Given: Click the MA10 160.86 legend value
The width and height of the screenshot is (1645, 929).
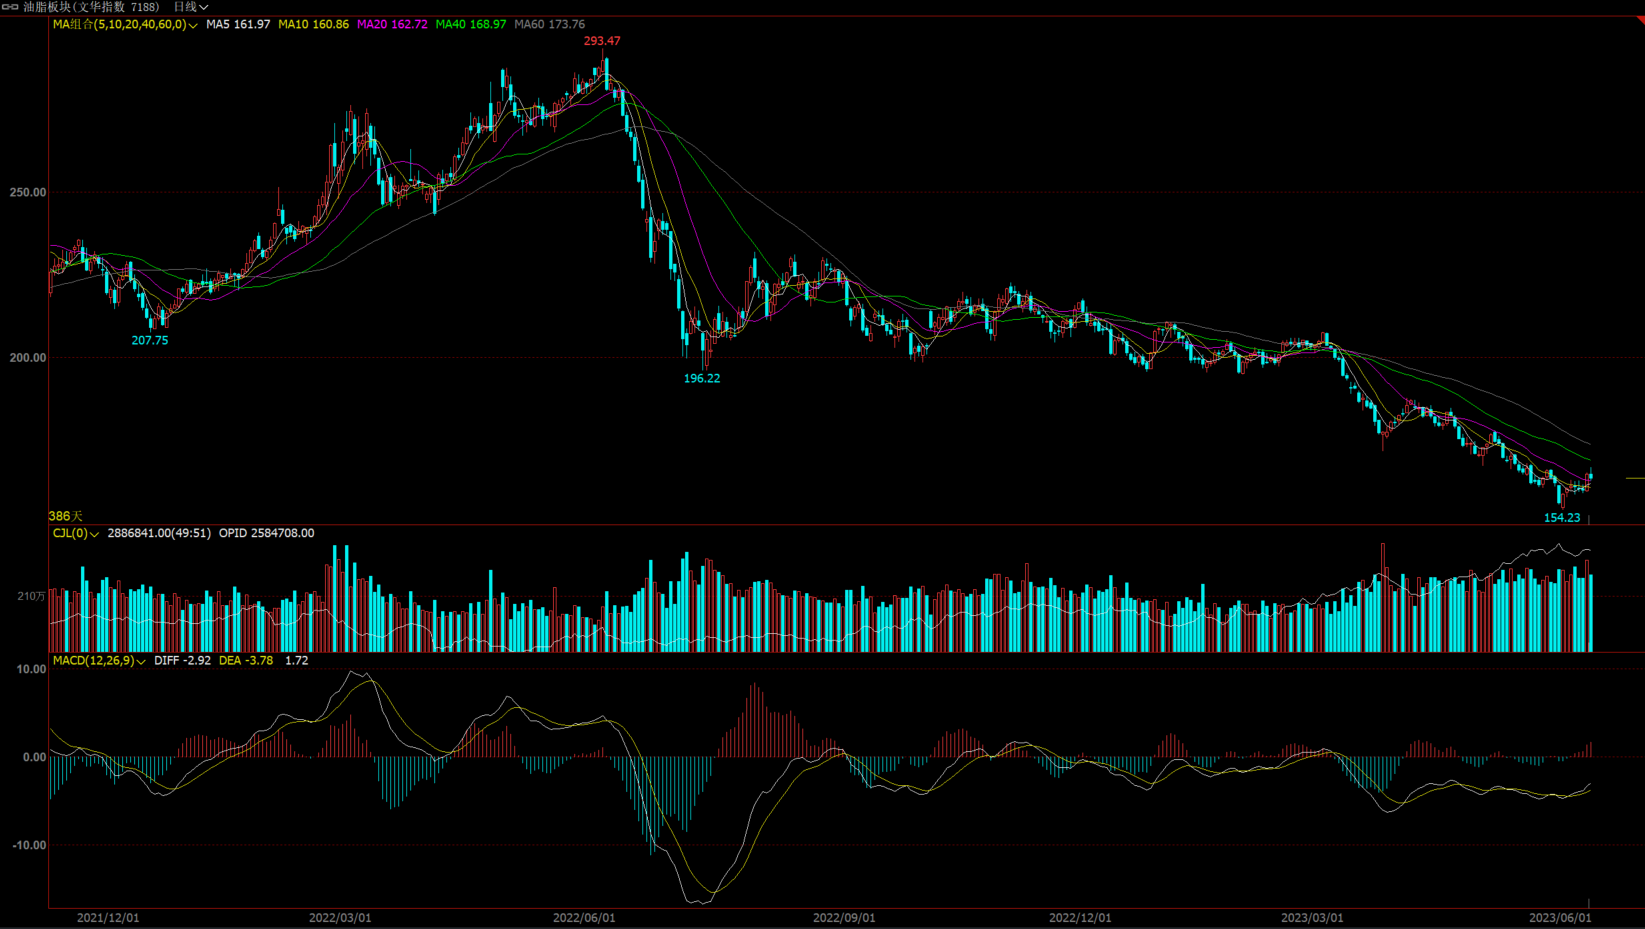Looking at the screenshot, I should 313,24.
